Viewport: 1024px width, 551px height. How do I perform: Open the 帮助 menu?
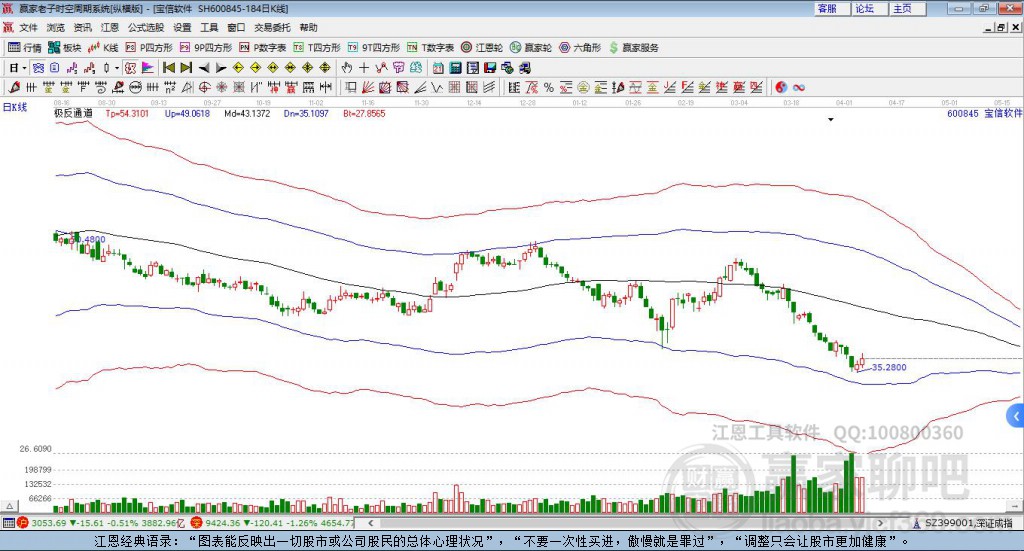[x=308, y=27]
